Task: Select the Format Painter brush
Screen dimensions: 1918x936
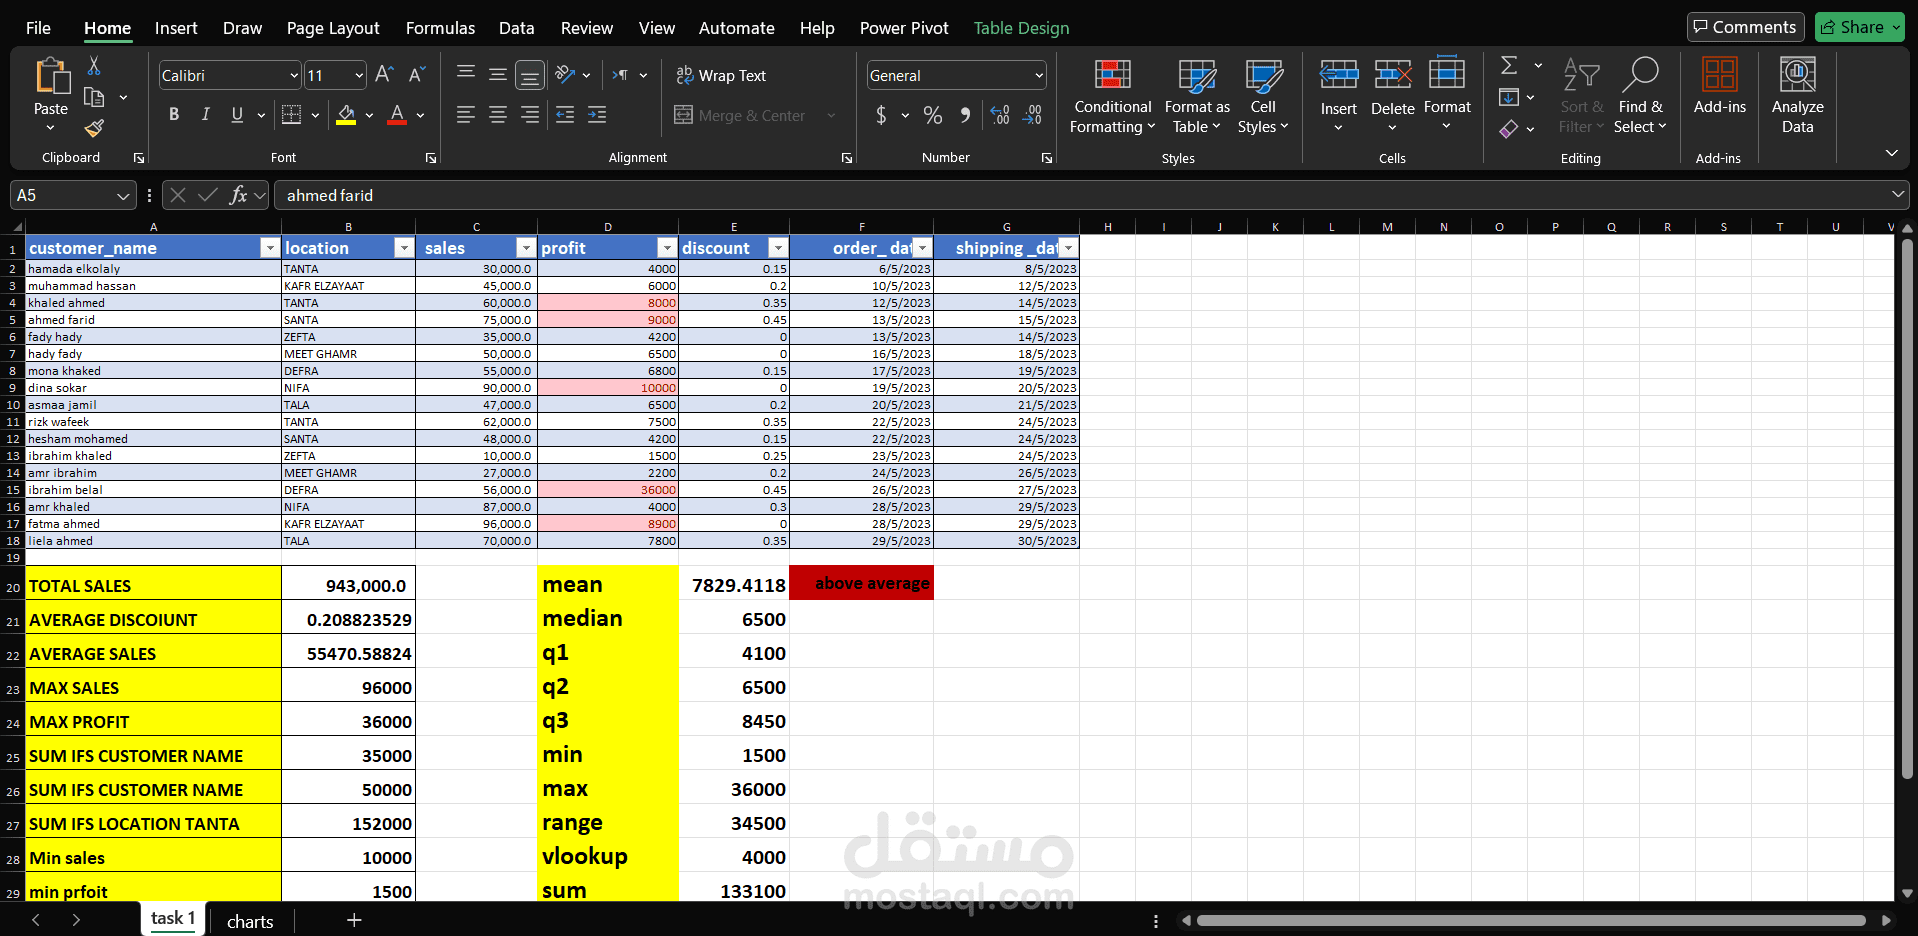Action: pos(94,128)
